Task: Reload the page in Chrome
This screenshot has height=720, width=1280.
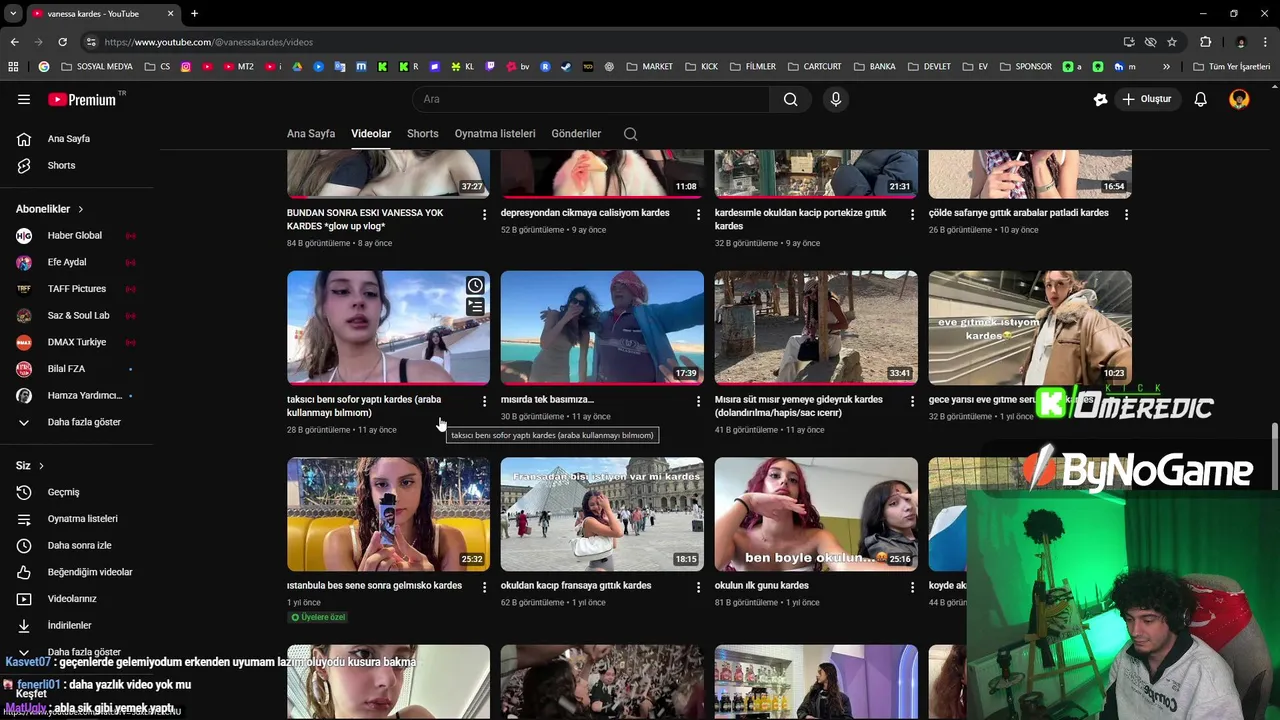Action: (x=62, y=42)
